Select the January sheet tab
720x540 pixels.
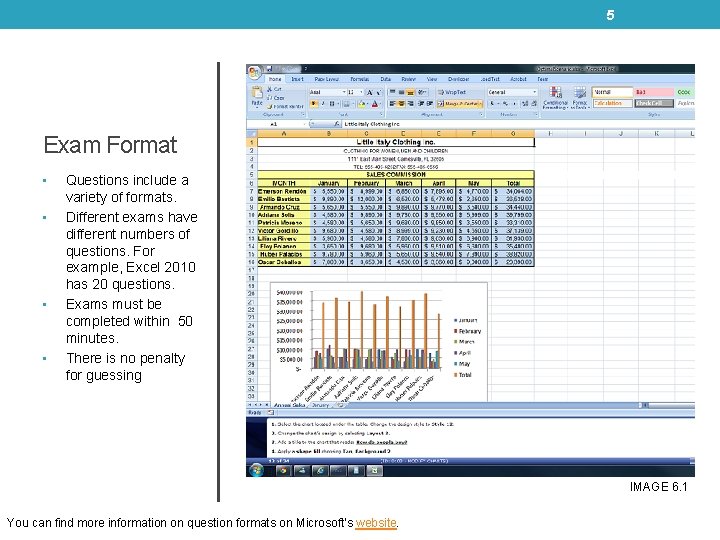pyautogui.click(x=320, y=405)
